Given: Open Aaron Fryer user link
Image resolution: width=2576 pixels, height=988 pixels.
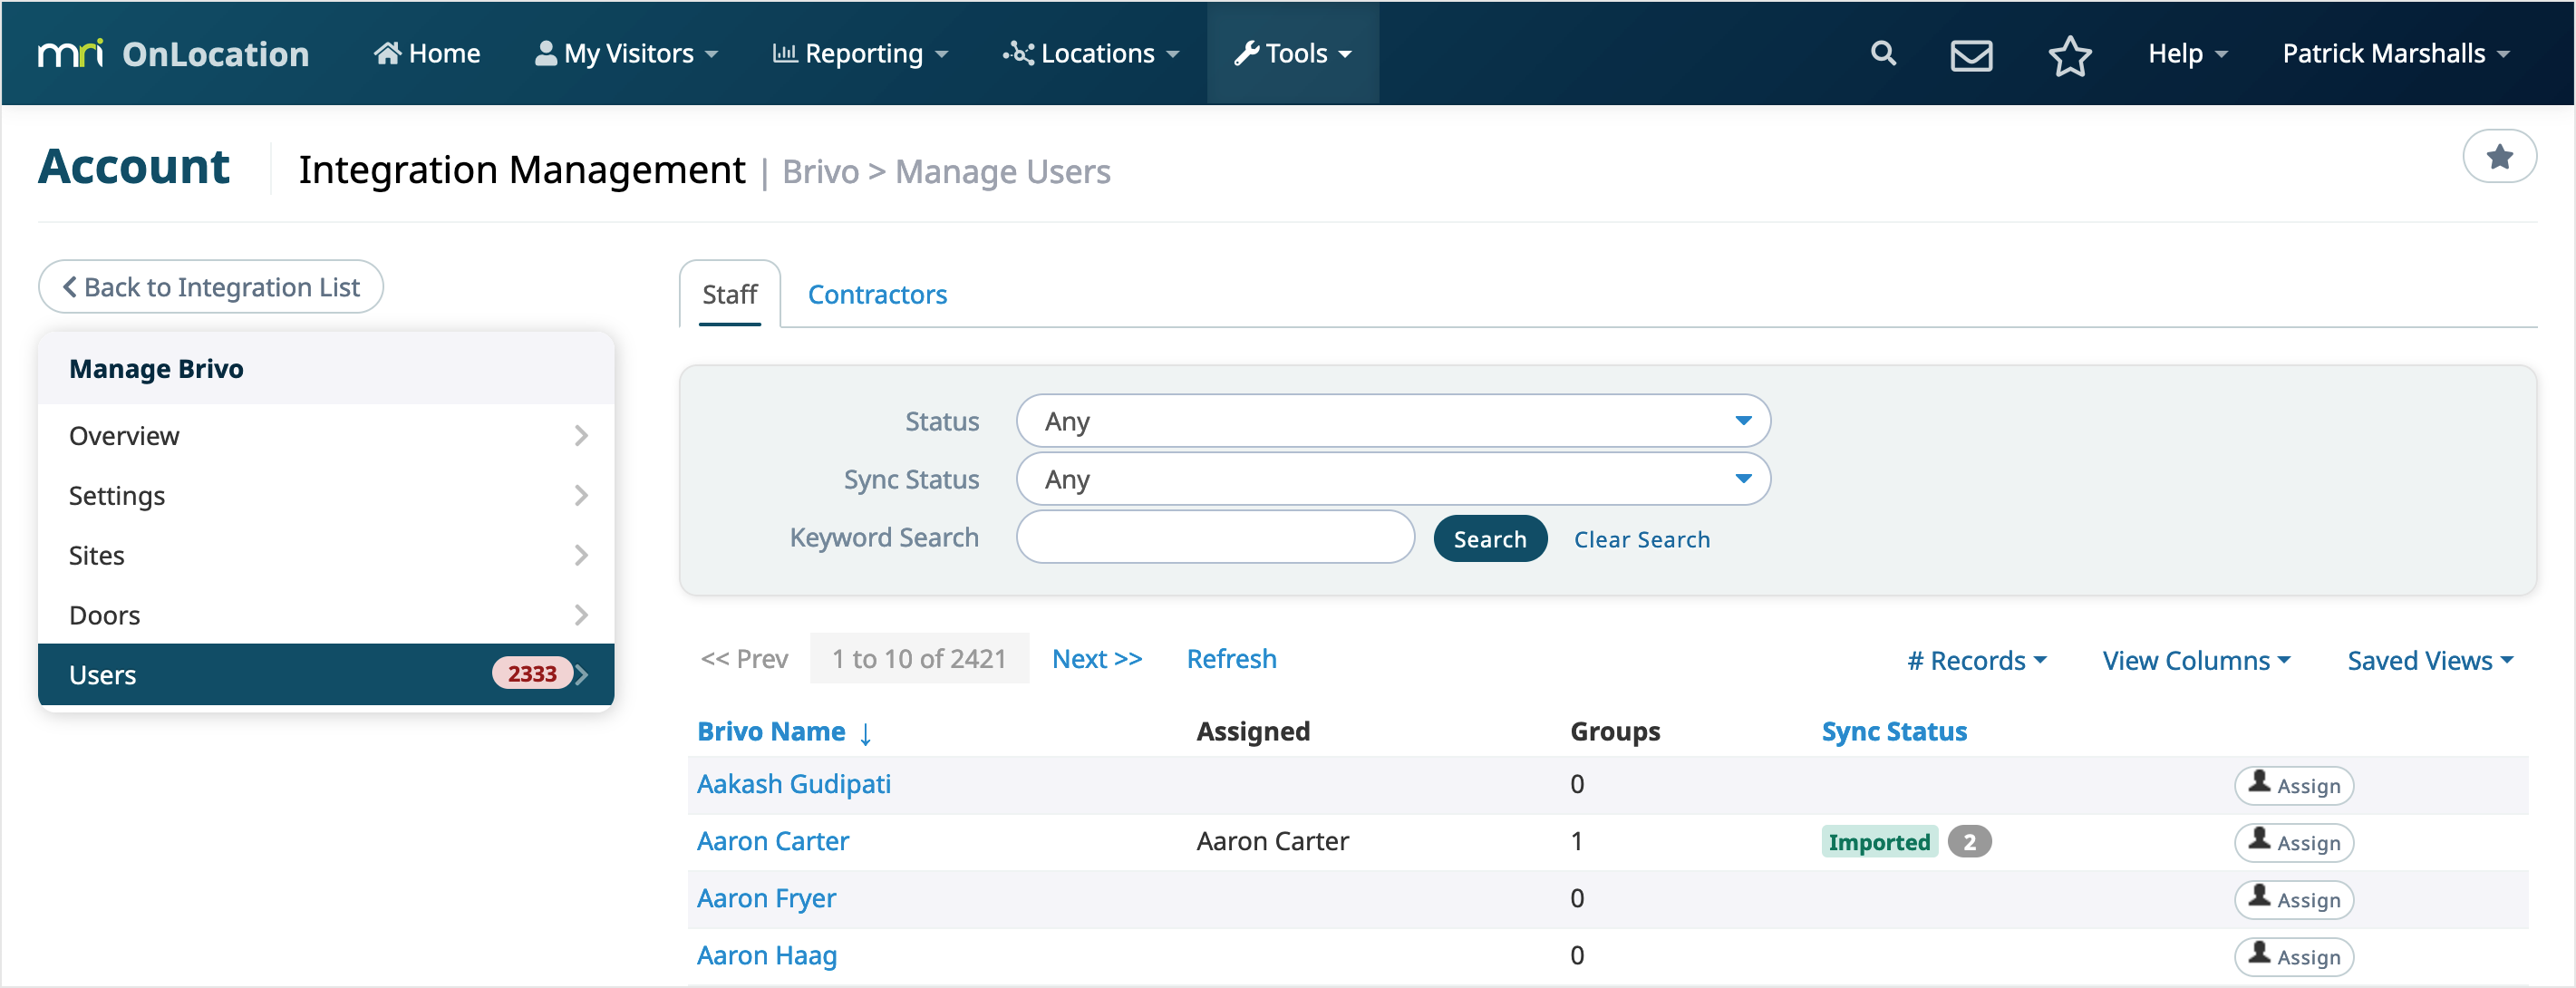Looking at the screenshot, I should [766, 897].
